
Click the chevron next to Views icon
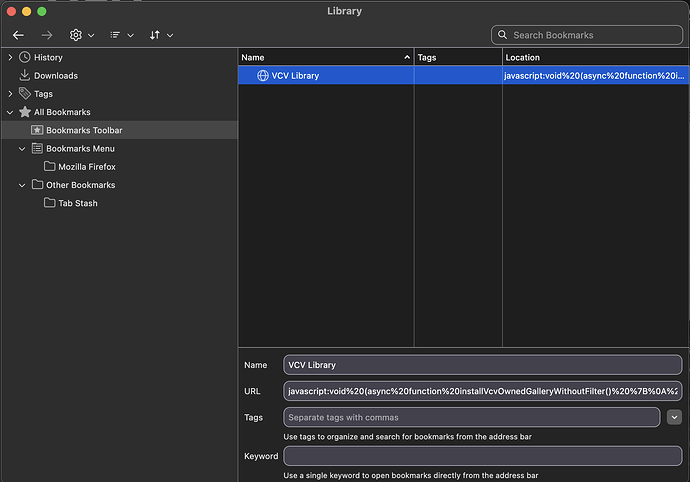pyautogui.click(x=131, y=36)
